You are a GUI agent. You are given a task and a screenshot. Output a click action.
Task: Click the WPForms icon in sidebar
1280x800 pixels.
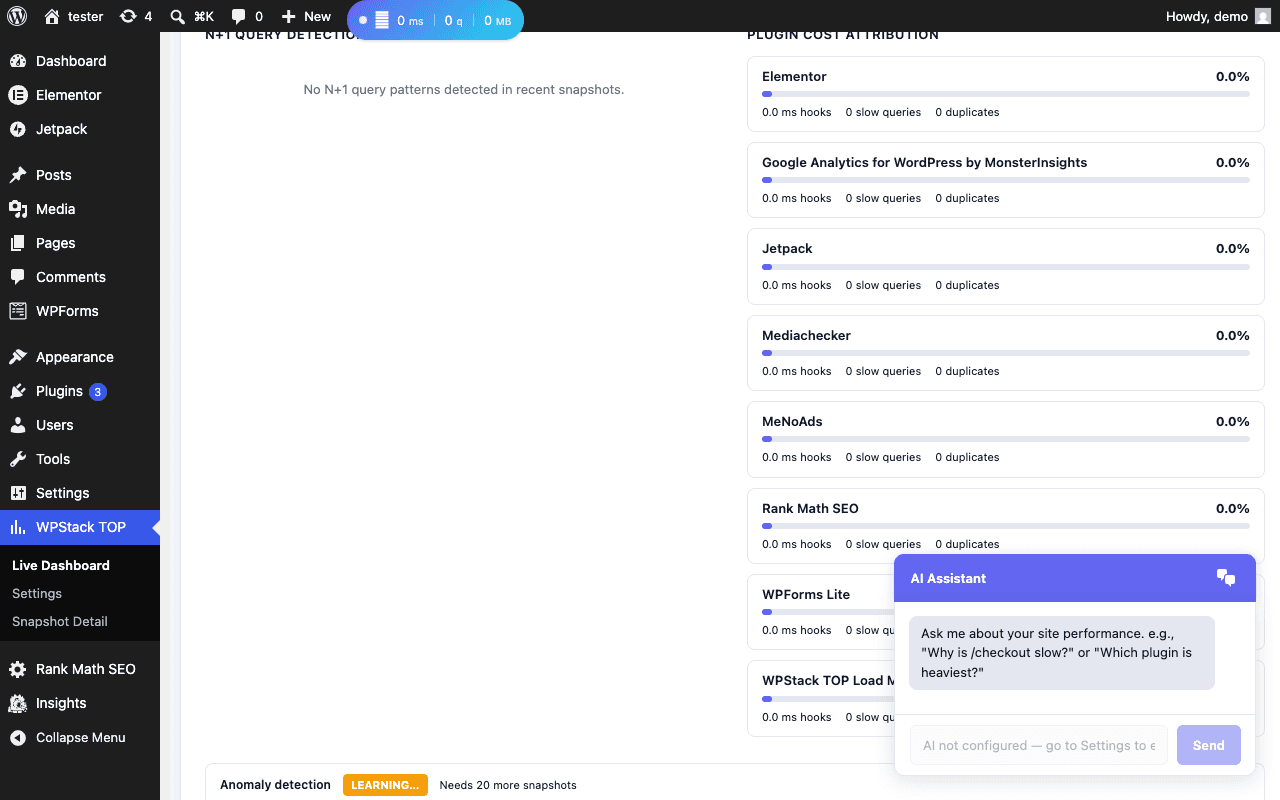pyautogui.click(x=18, y=311)
